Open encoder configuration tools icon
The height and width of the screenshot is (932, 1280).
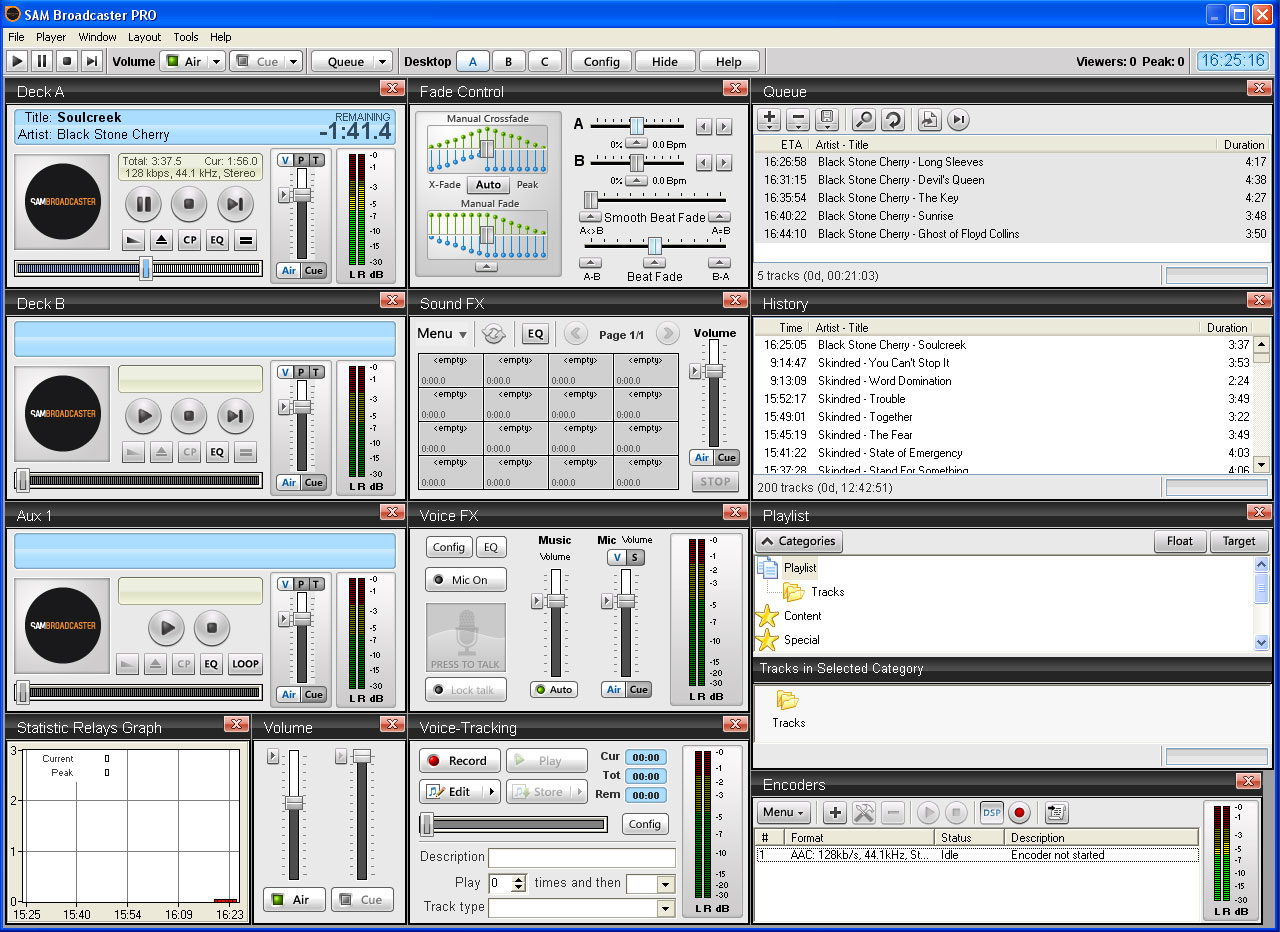tap(864, 813)
